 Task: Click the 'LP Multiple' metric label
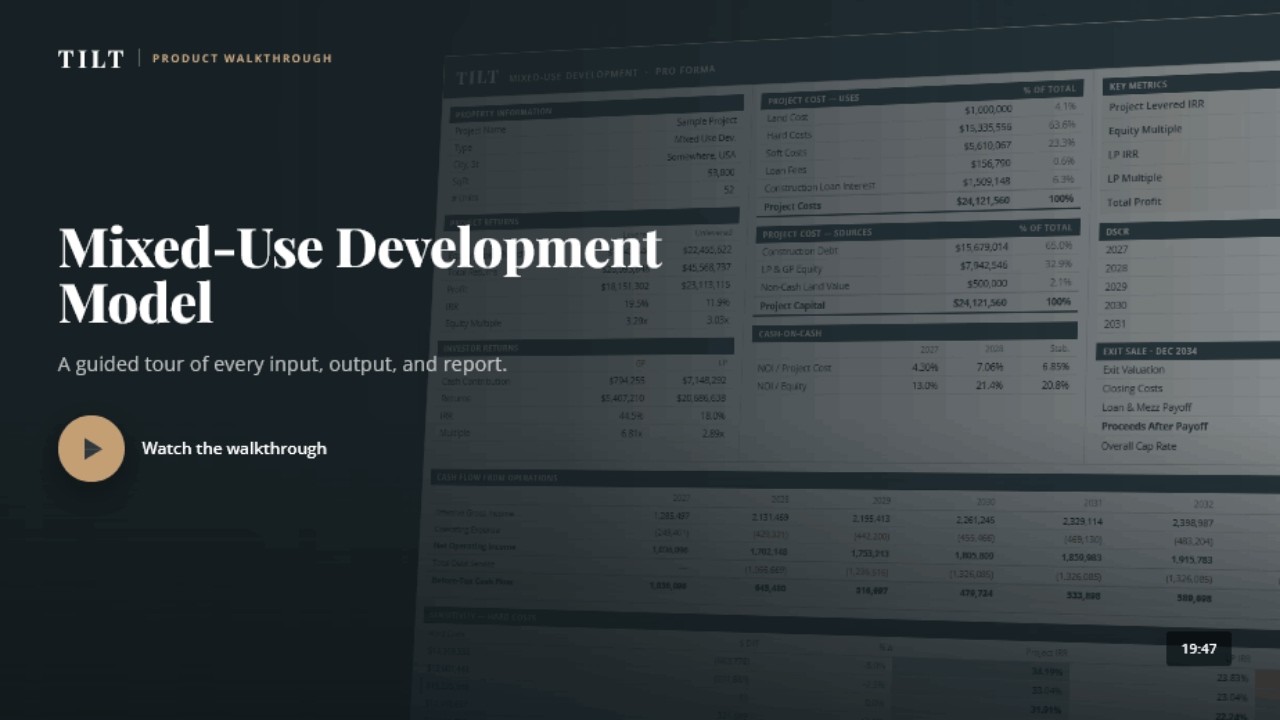click(x=1134, y=178)
